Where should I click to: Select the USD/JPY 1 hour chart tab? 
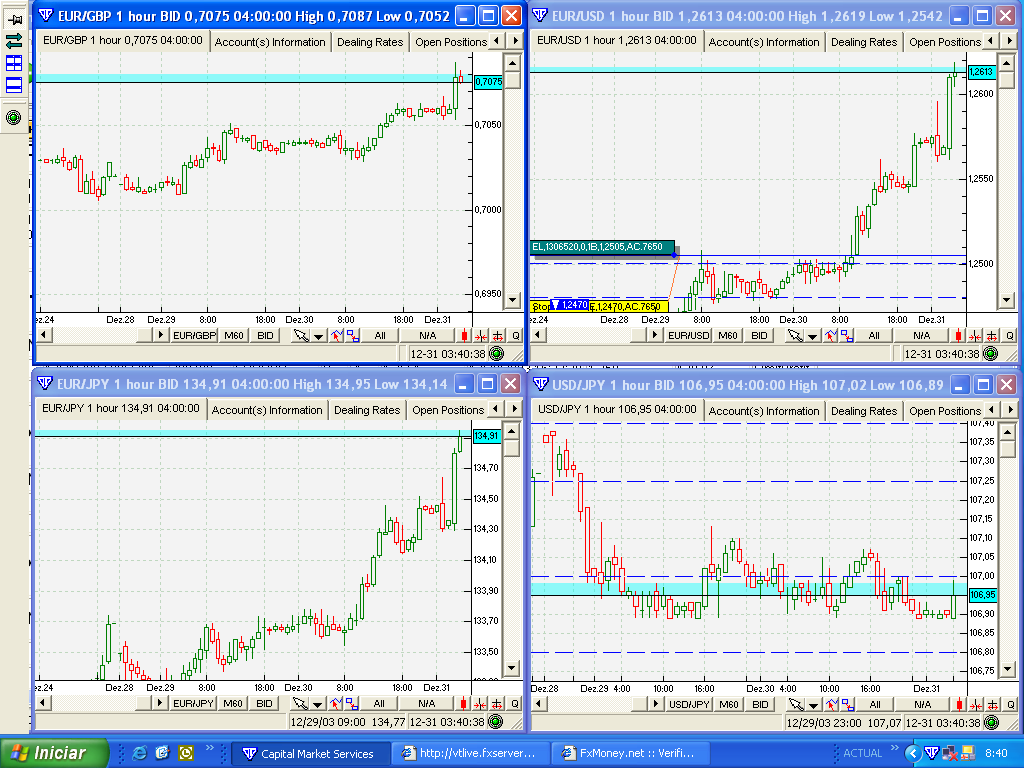click(x=617, y=409)
